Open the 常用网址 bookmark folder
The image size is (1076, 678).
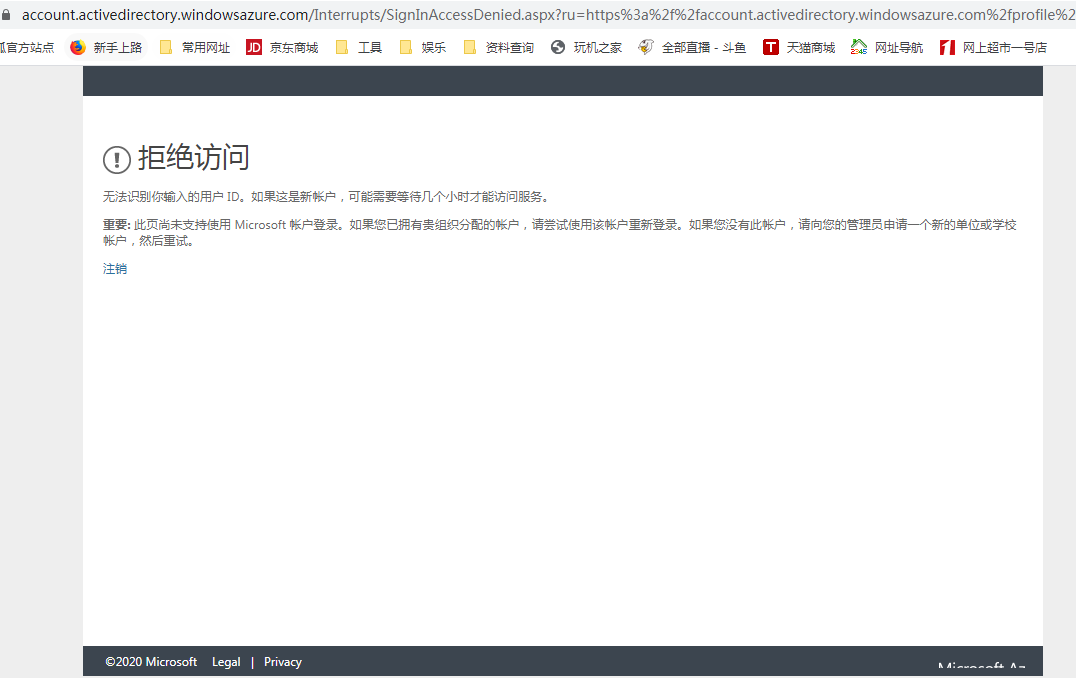[x=195, y=47]
